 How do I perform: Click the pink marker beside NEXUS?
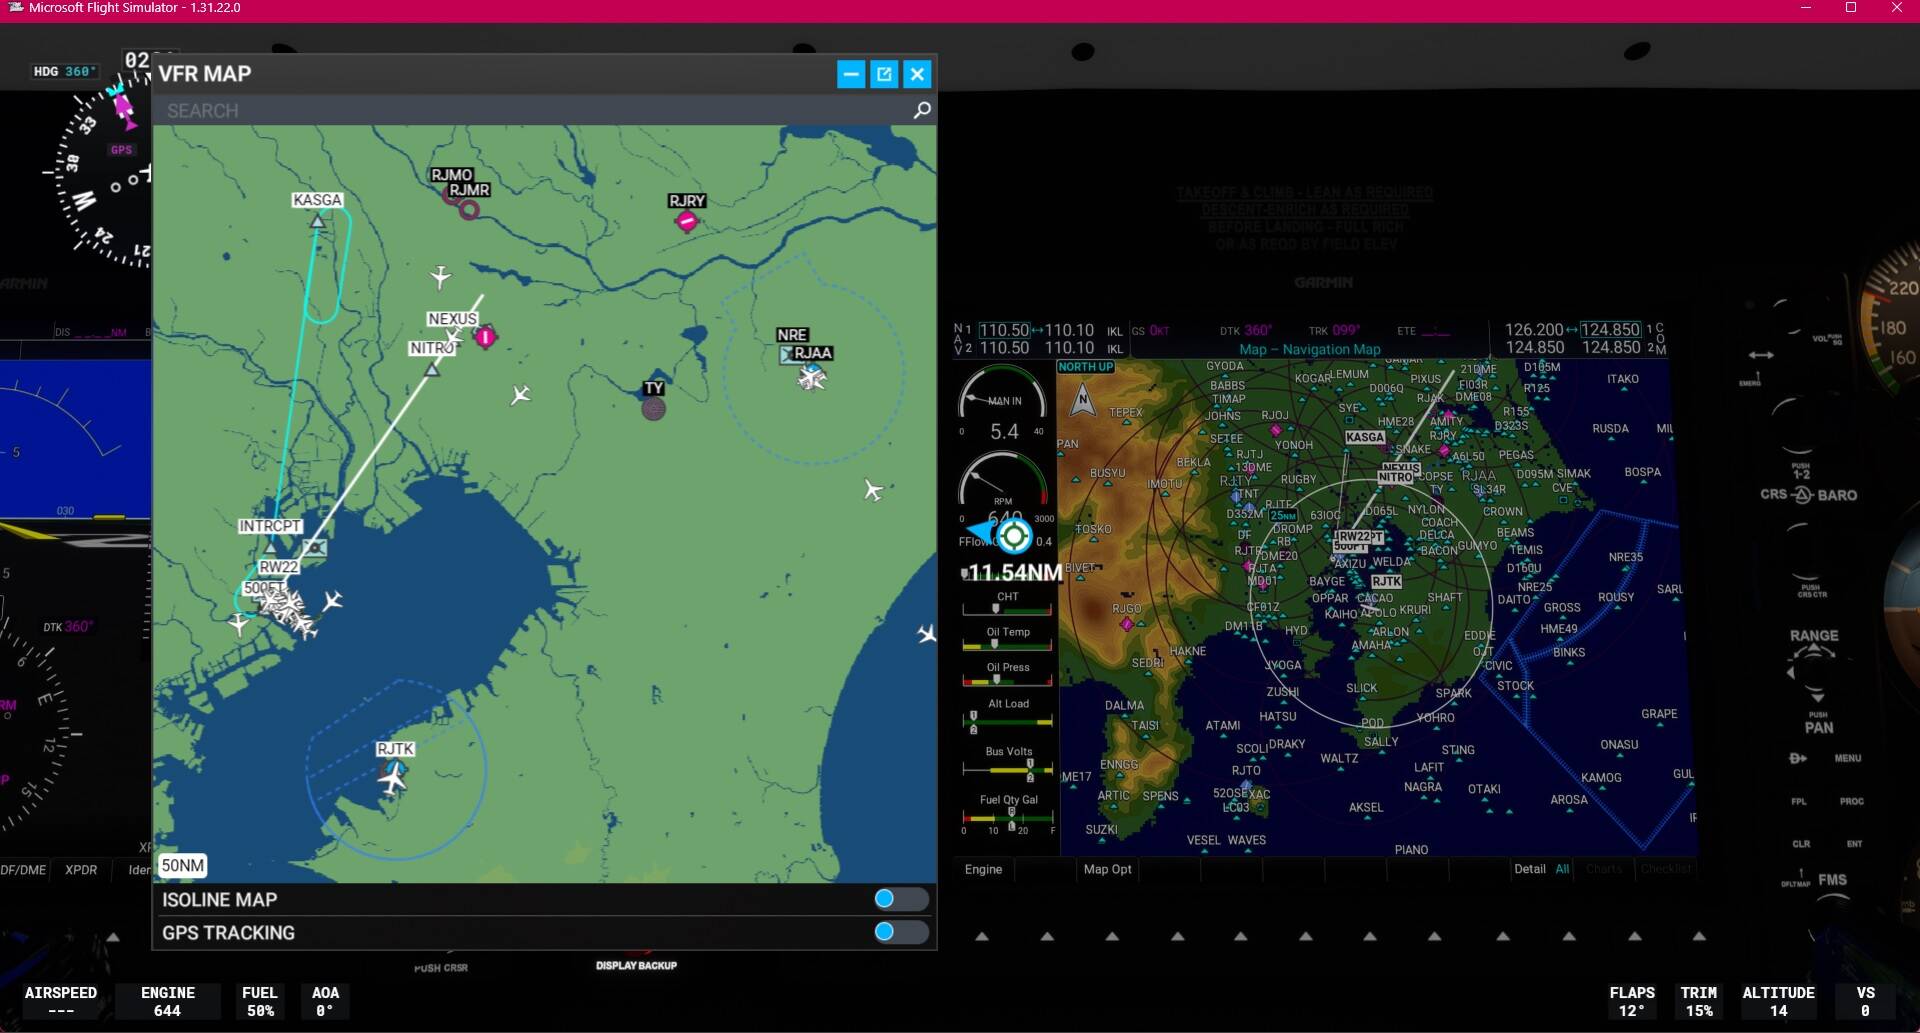(485, 337)
